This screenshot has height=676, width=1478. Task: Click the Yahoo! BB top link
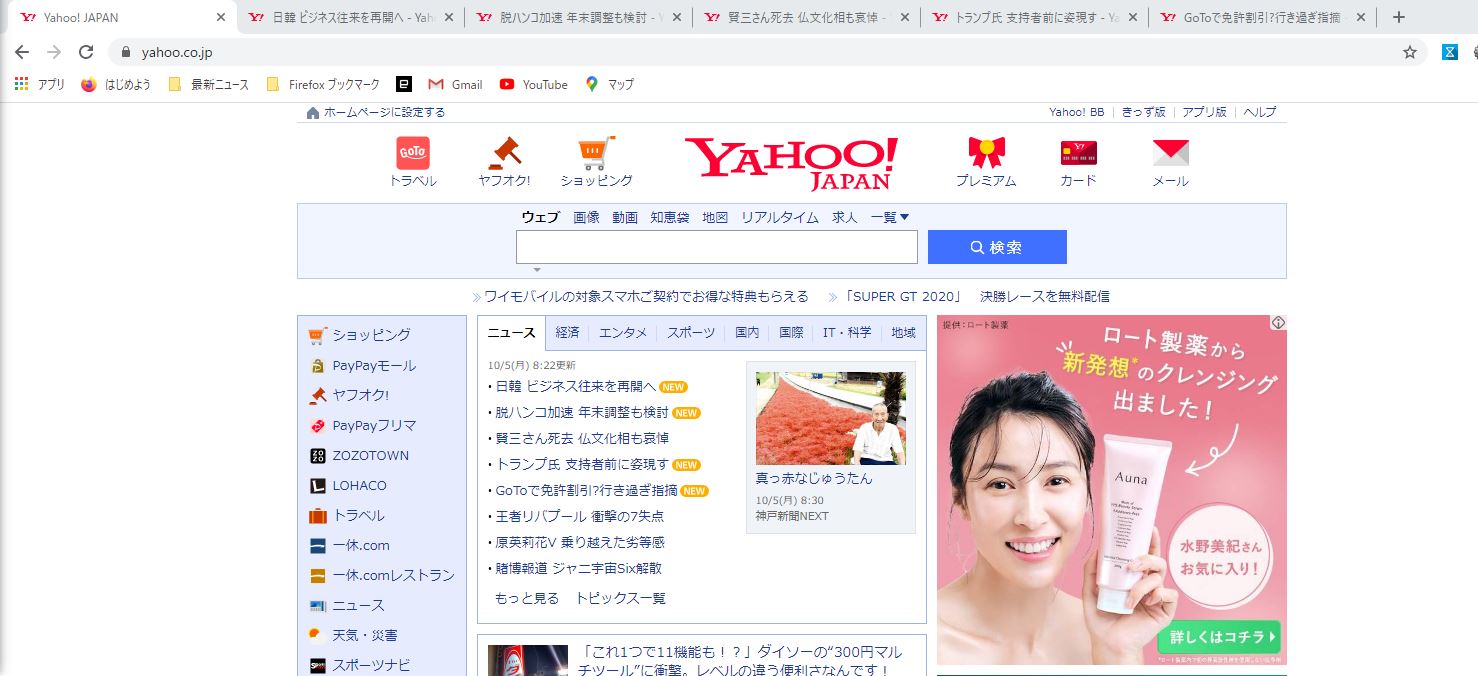(x=1077, y=112)
